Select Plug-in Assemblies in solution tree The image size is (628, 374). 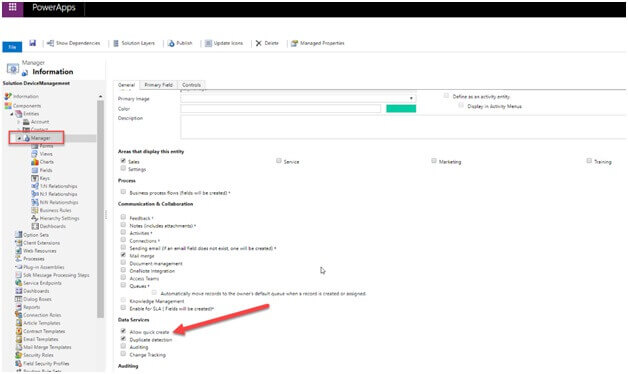tap(44, 267)
